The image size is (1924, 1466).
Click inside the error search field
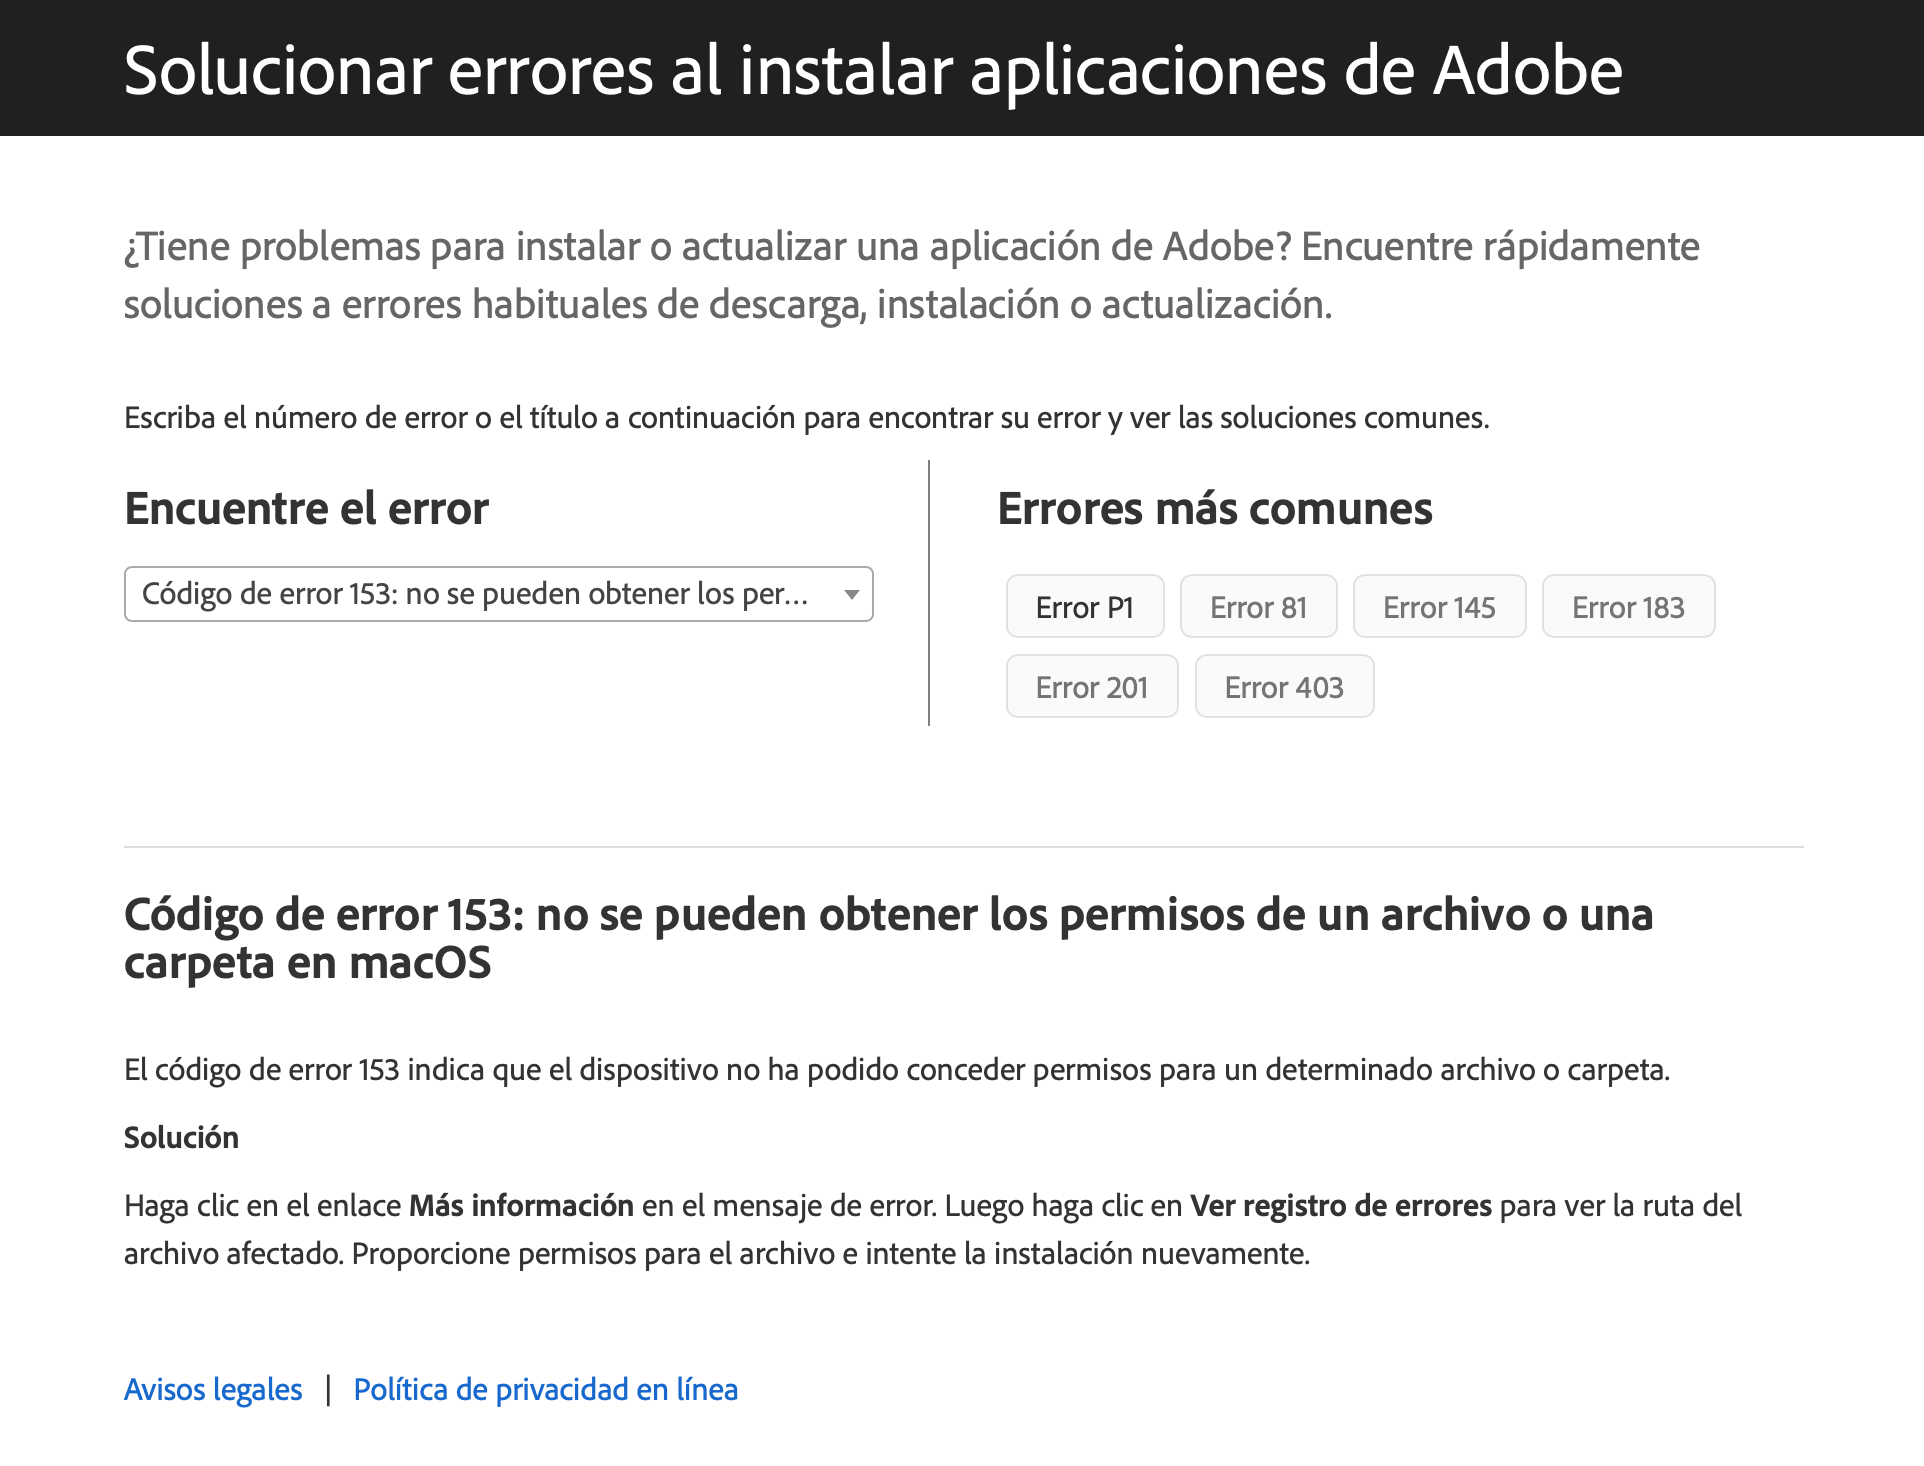tap(450, 593)
